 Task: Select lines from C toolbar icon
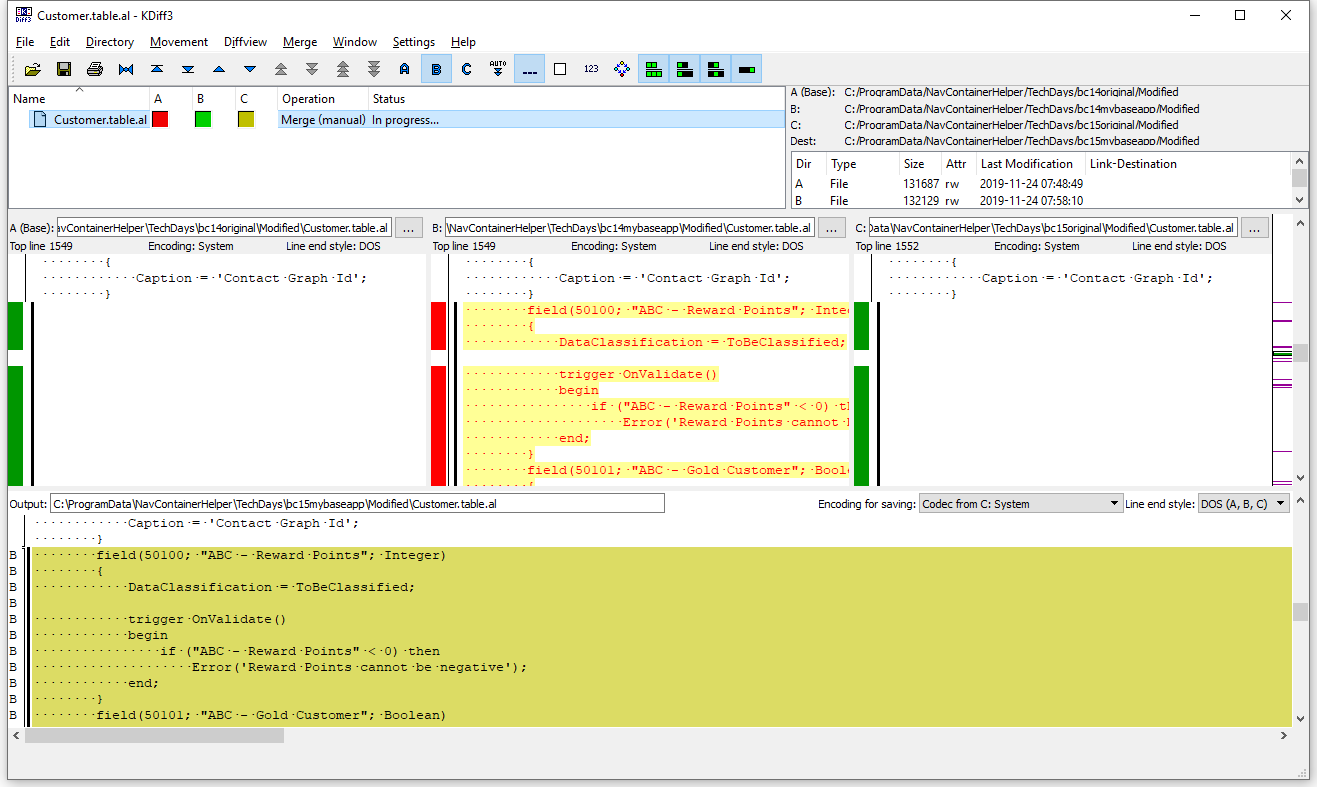pyautogui.click(x=467, y=69)
